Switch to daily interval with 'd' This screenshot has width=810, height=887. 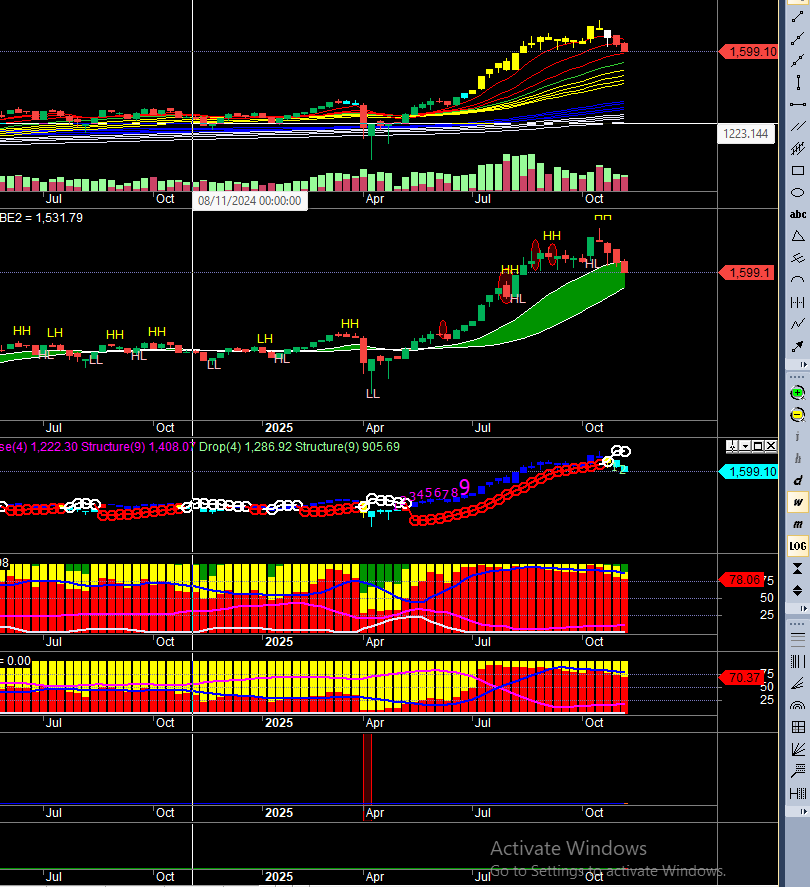click(798, 480)
